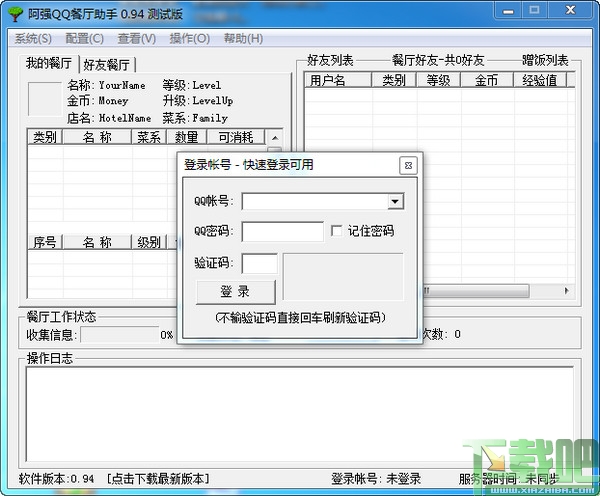Click inside the 操作日志 log box
Viewport: 600px width, 496px height.
(300, 414)
